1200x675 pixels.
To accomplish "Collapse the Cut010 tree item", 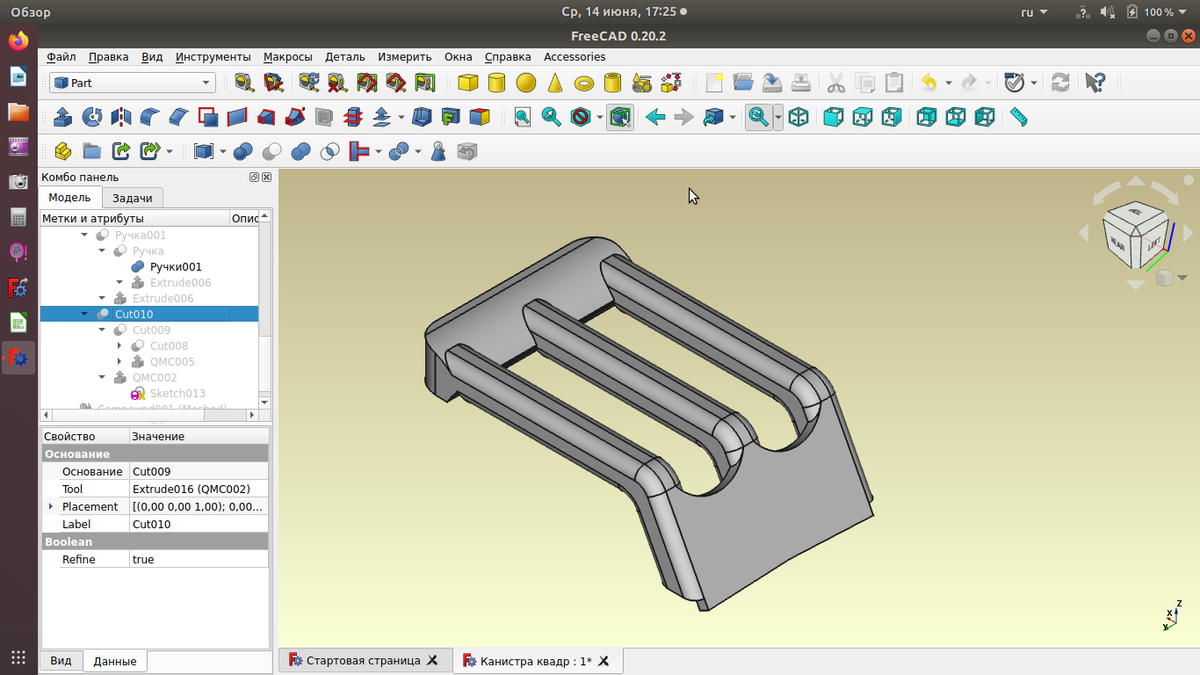I will pos(85,314).
